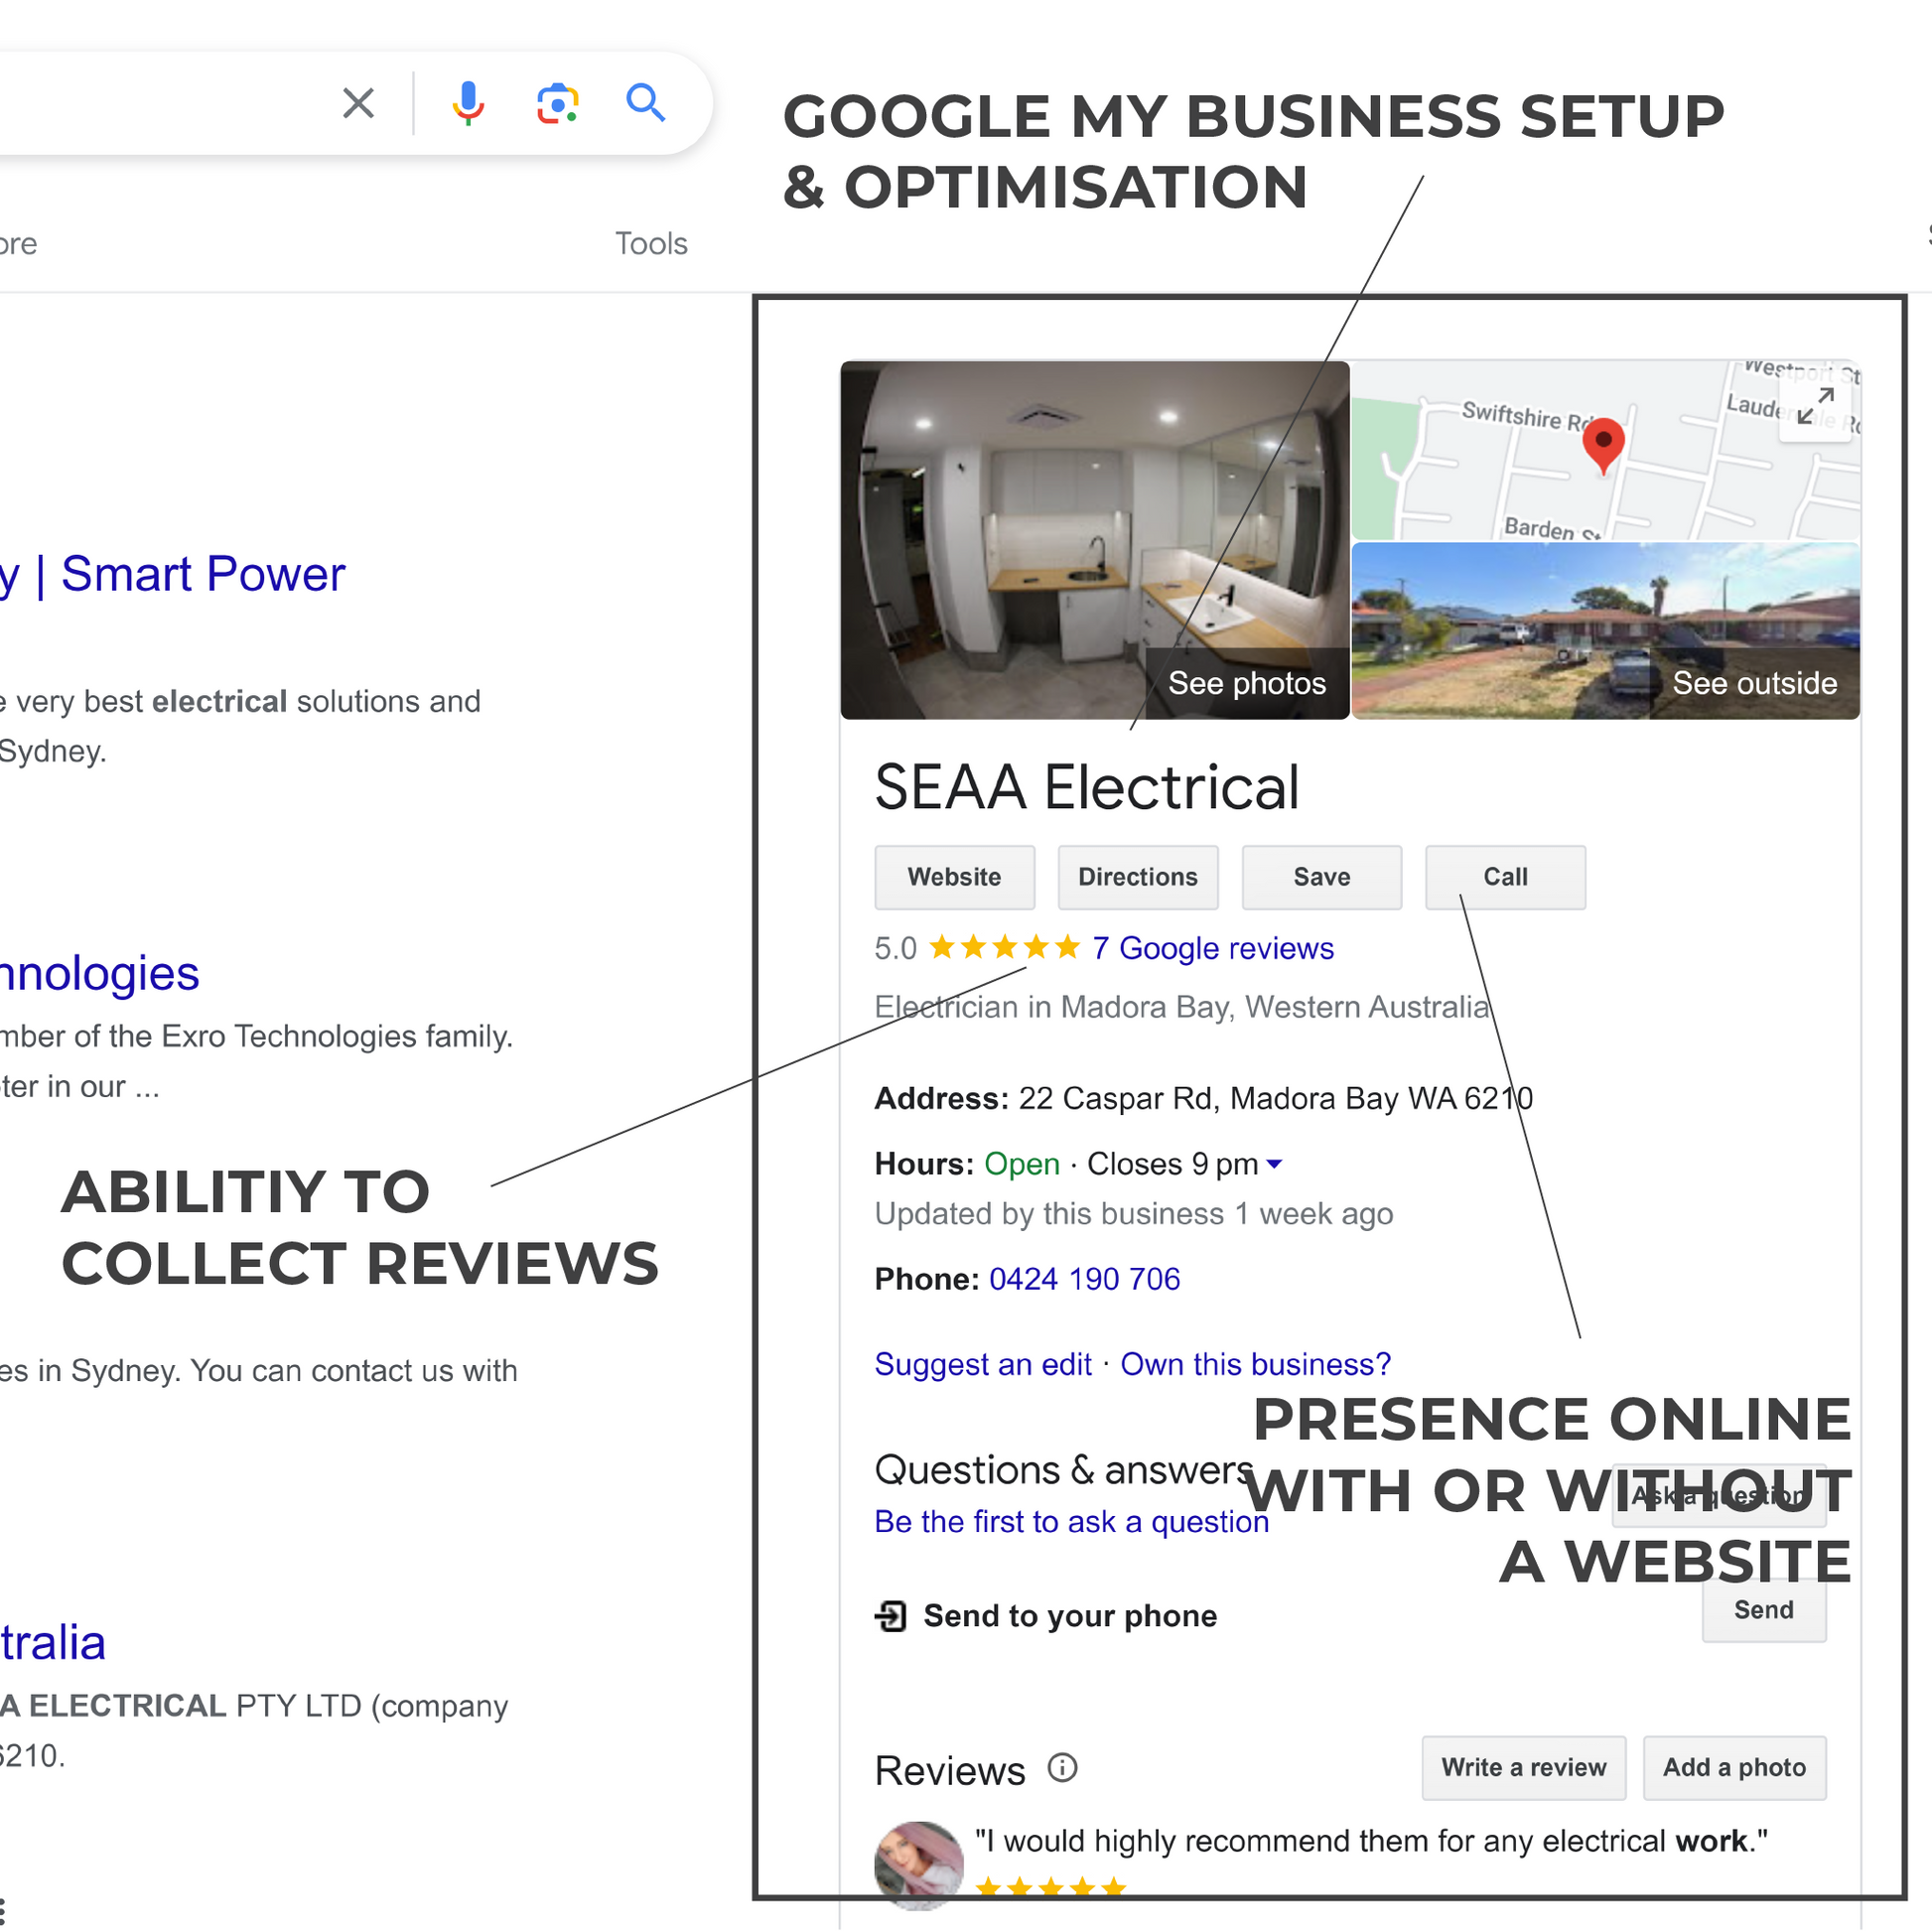Open the See photos thumbnail
This screenshot has width=1932, height=1932.
tap(1094, 540)
